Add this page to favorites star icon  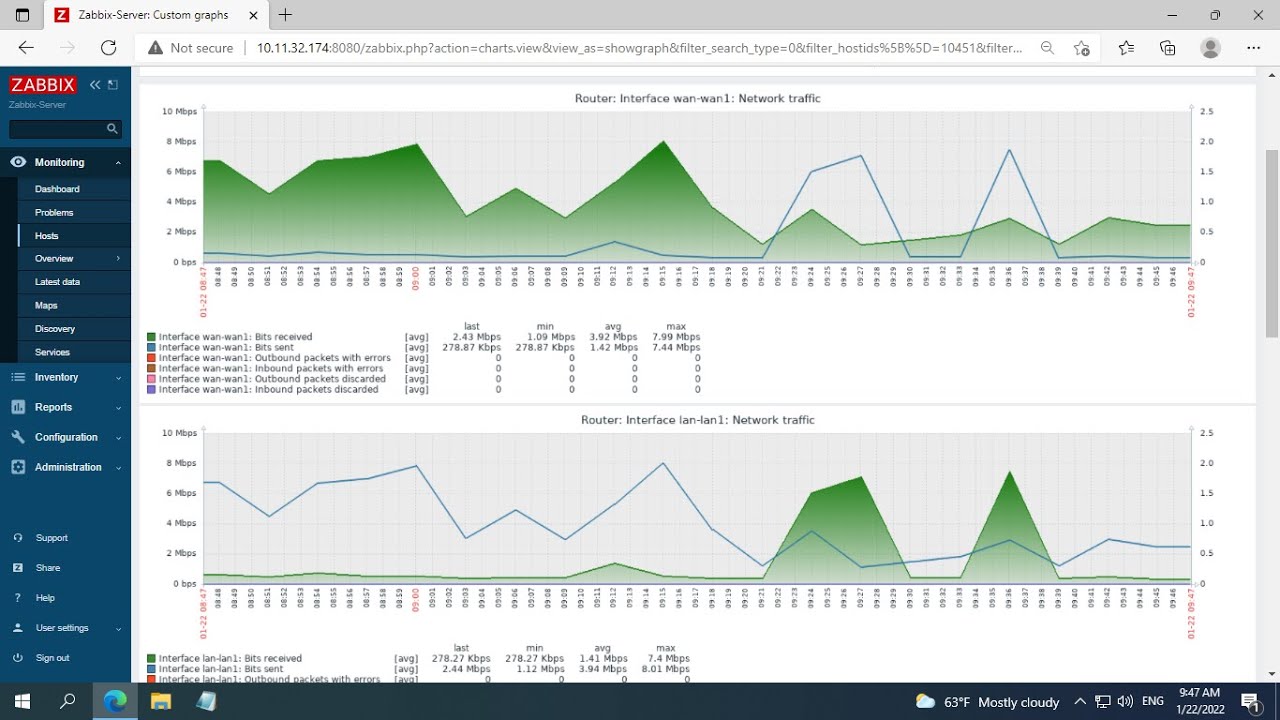(x=1082, y=48)
